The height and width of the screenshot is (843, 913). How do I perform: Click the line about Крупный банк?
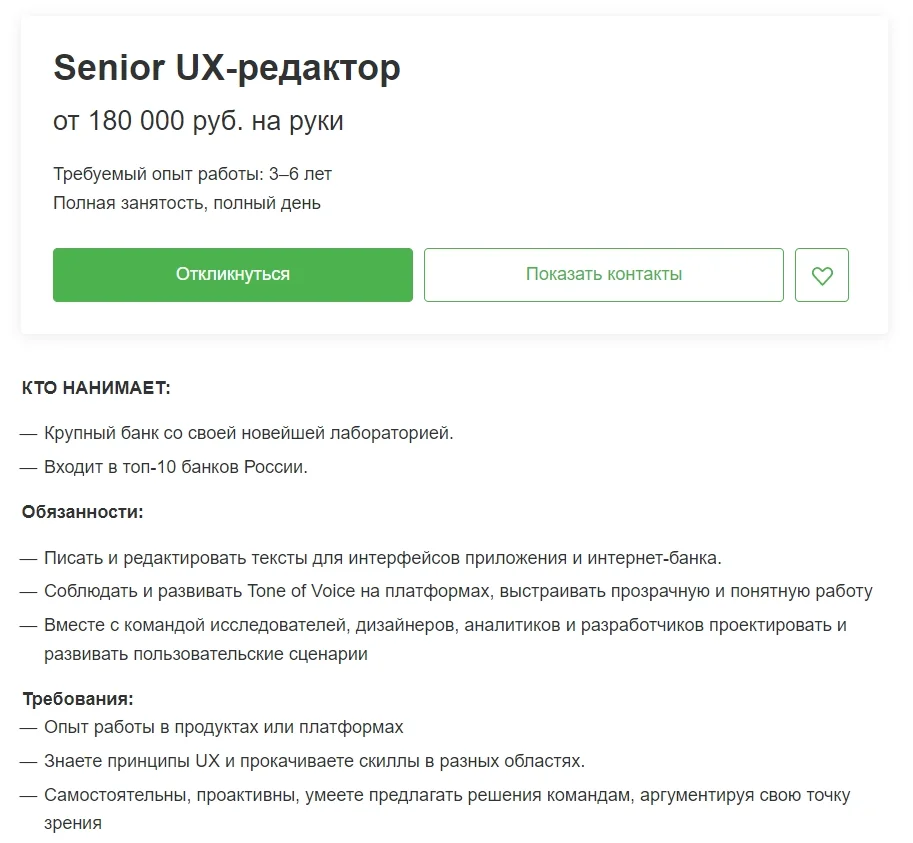tap(248, 434)
